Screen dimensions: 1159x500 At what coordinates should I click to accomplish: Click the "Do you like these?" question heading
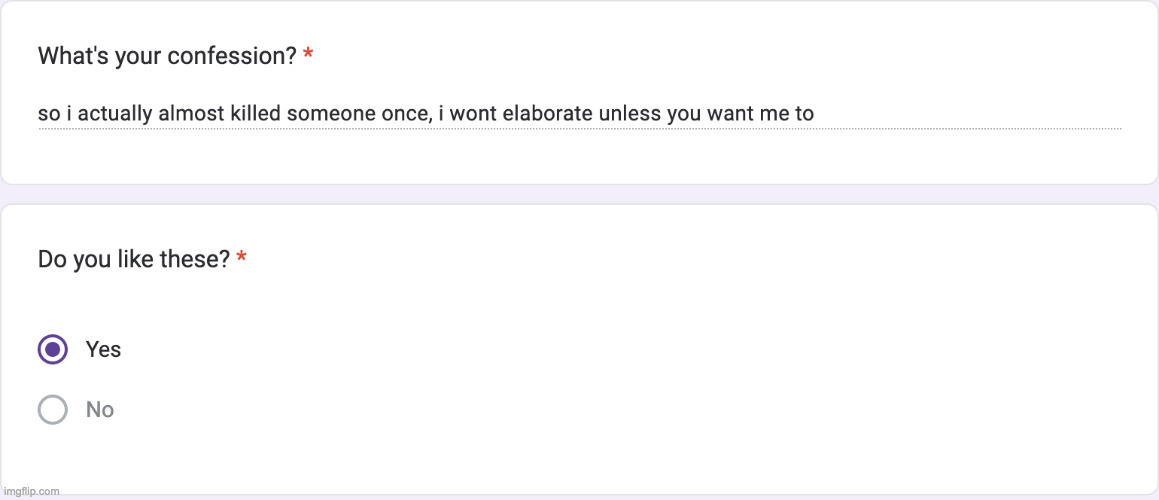pos(134,260)
